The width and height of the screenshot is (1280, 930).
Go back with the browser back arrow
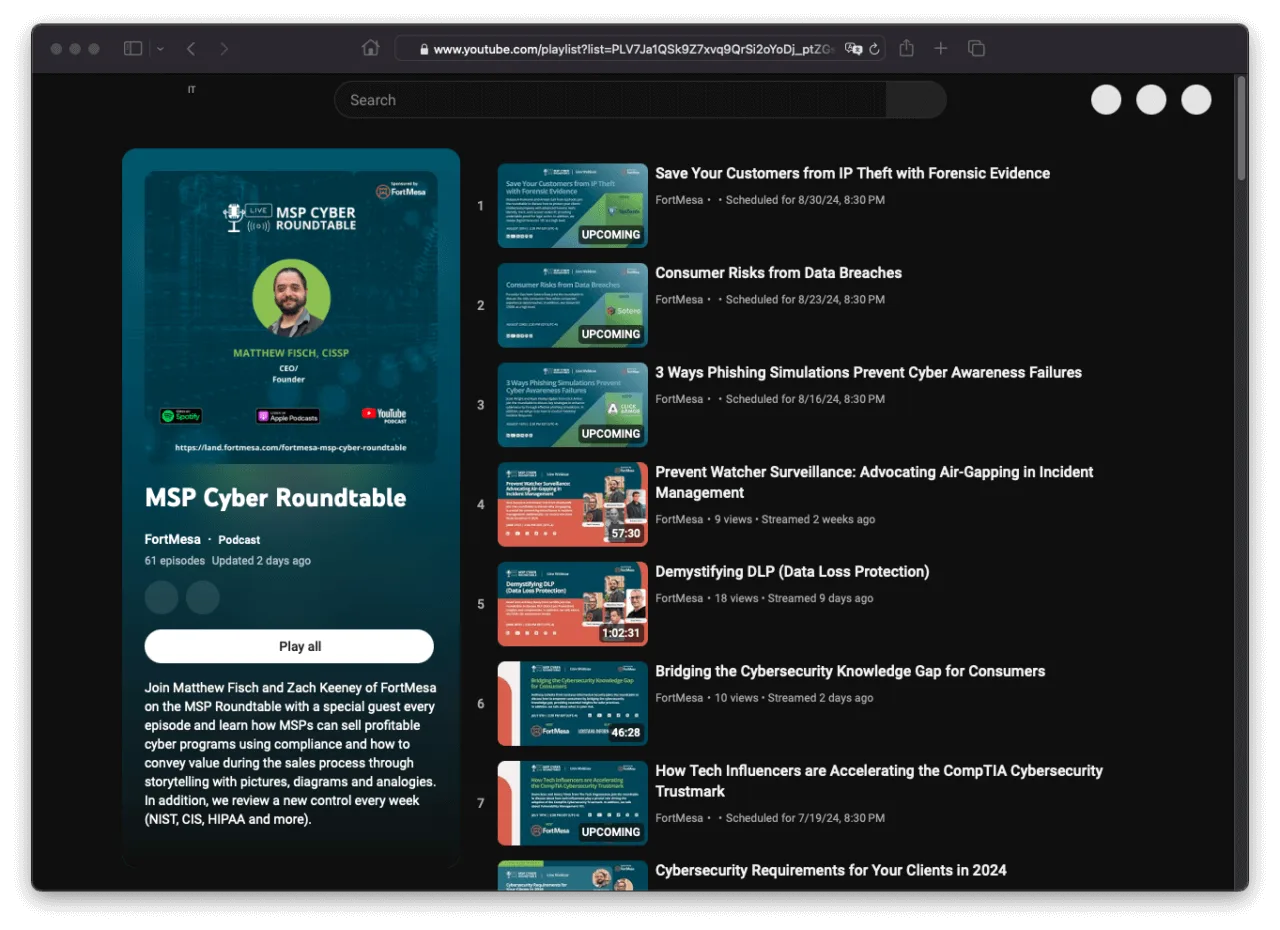click(191, 48)
